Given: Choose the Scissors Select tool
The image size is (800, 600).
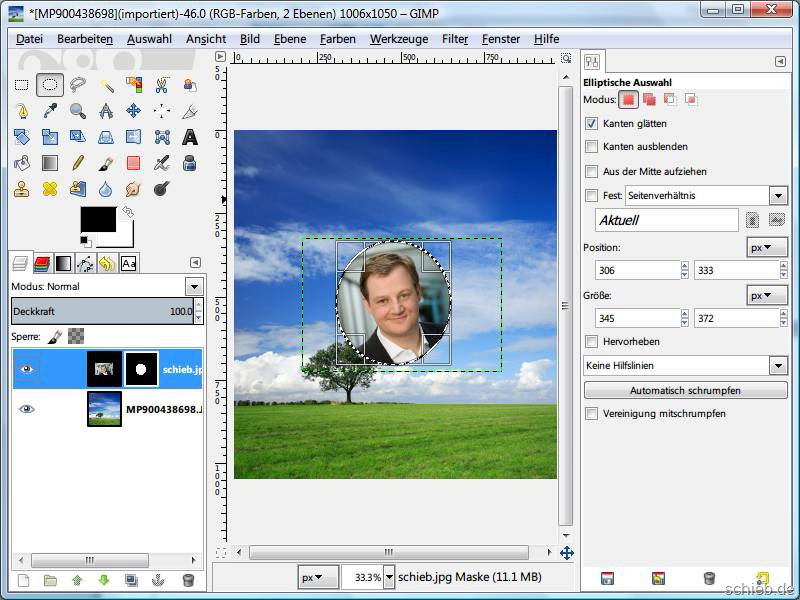Looking at the screenshot, I should tap(161, 85).
